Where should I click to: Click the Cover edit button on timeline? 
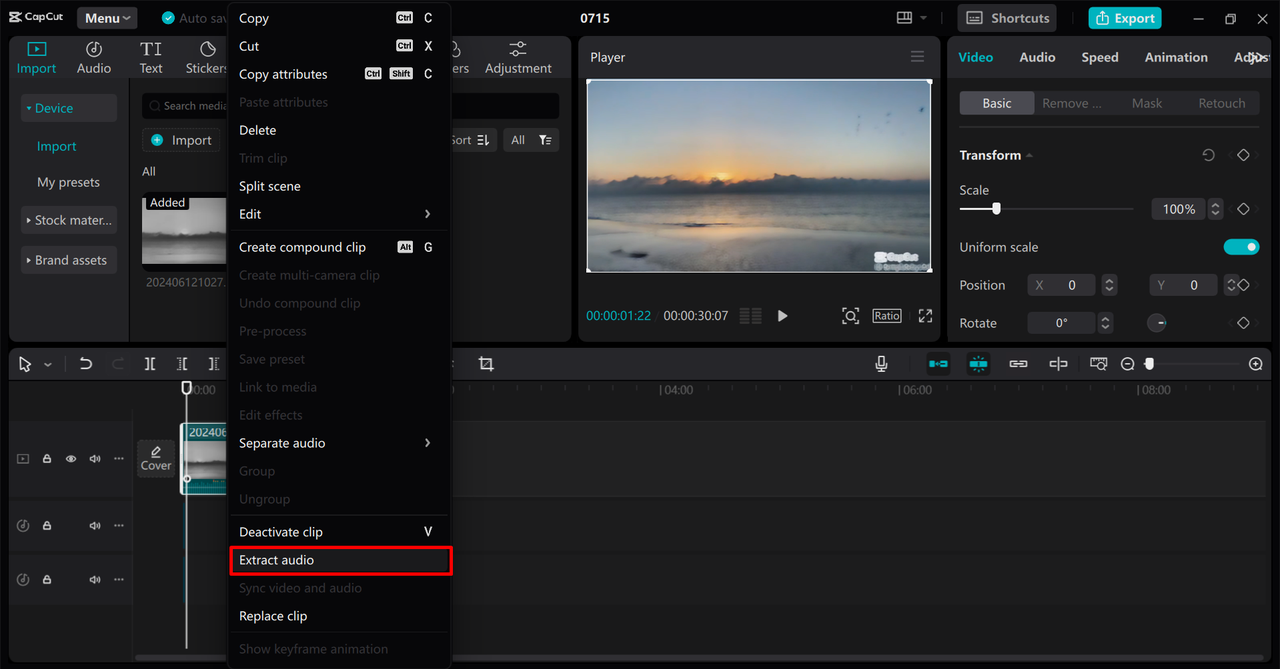[156, 458]
